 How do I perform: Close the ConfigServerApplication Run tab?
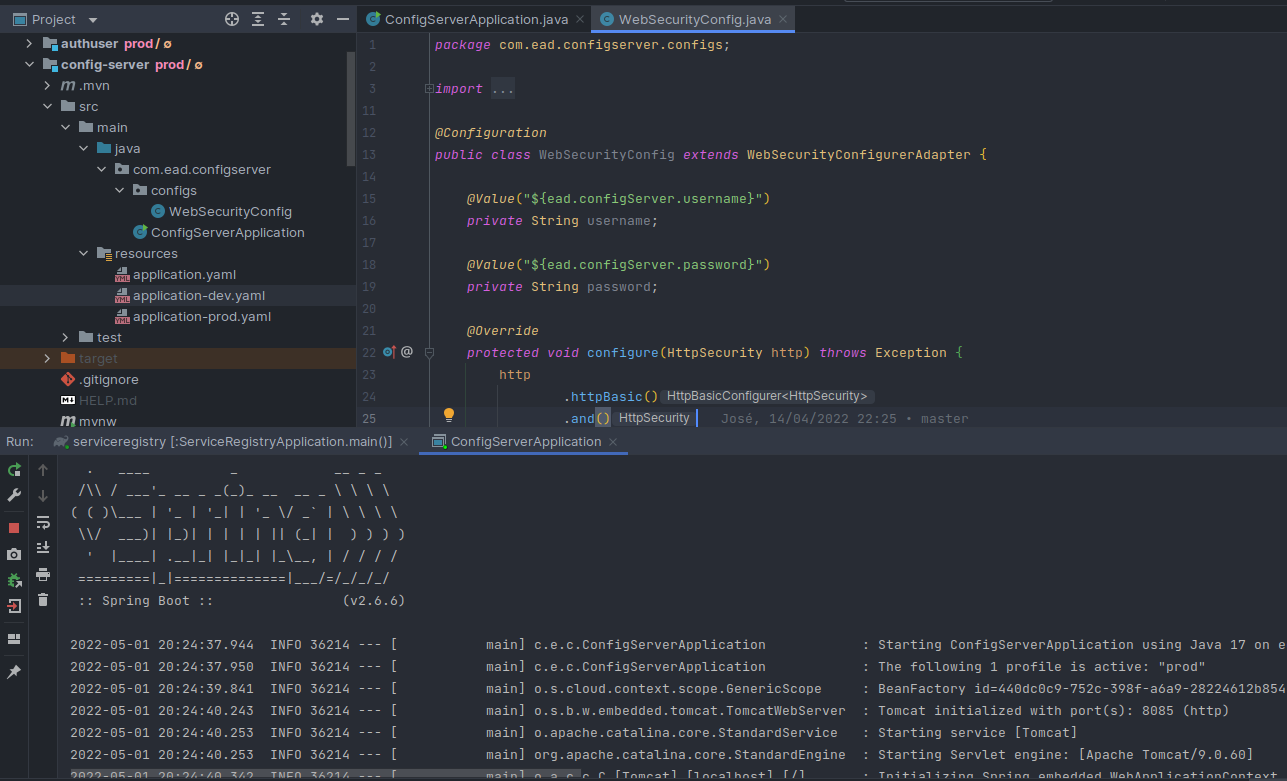click(615, 441)
